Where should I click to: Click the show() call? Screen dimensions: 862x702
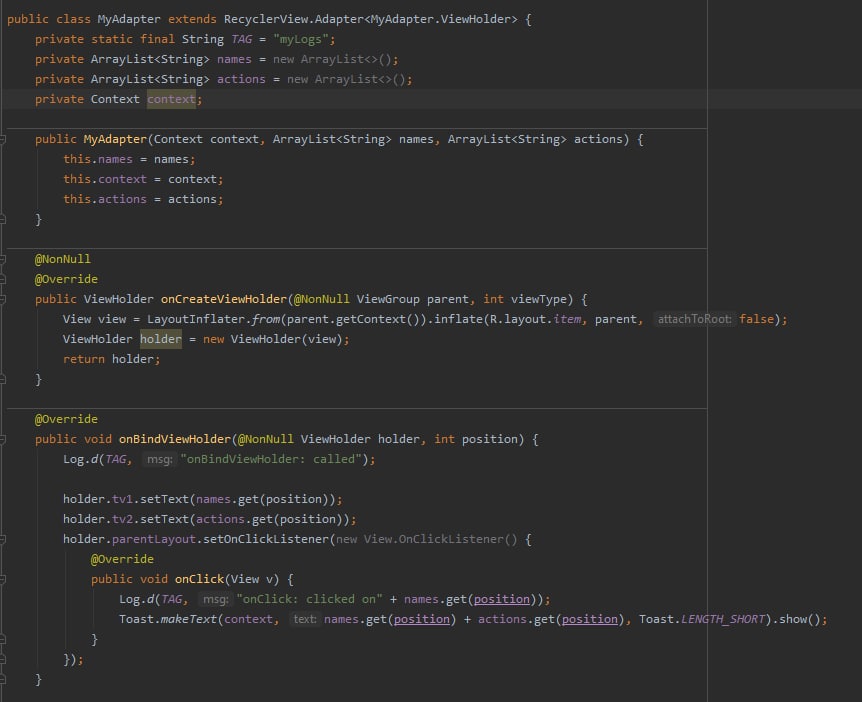tap(800, 619)
